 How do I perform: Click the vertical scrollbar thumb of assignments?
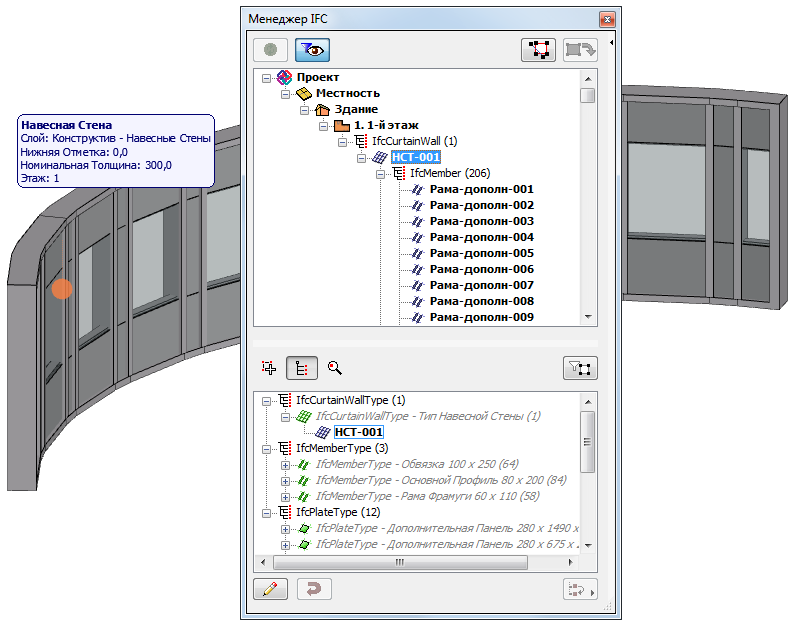(x=587, y=441)
